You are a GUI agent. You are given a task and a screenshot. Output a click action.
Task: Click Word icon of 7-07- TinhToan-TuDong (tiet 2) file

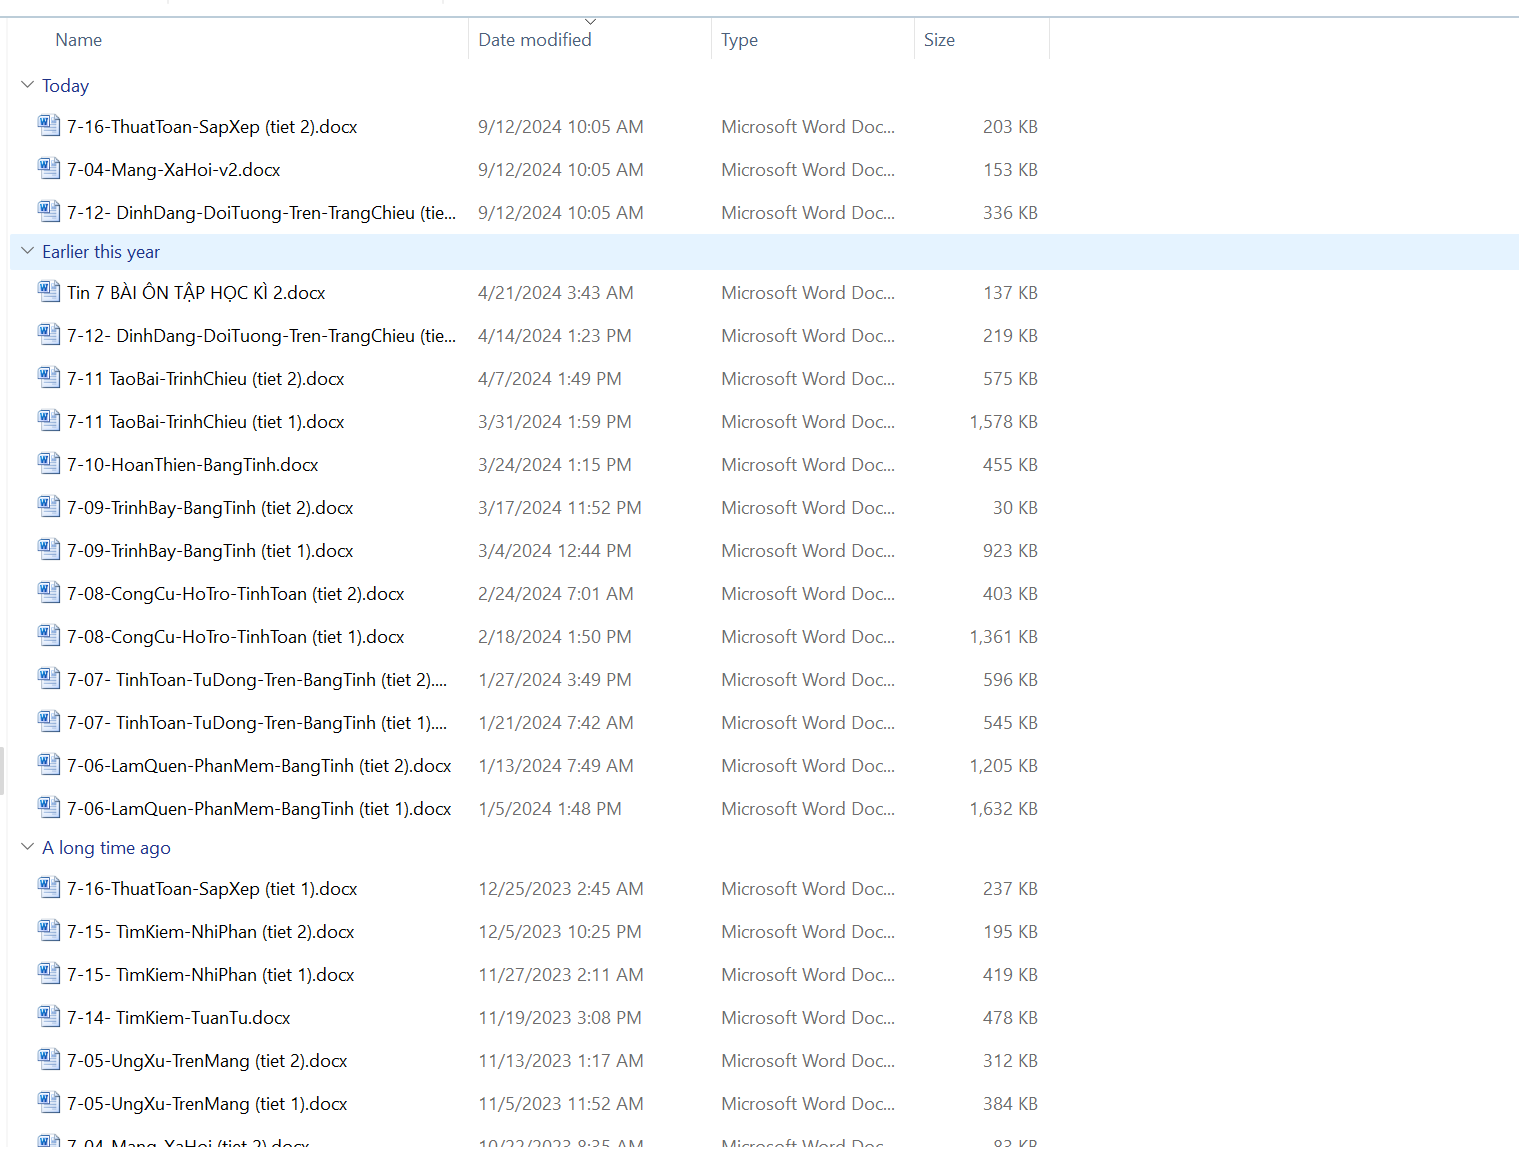(x=48, y=678)
